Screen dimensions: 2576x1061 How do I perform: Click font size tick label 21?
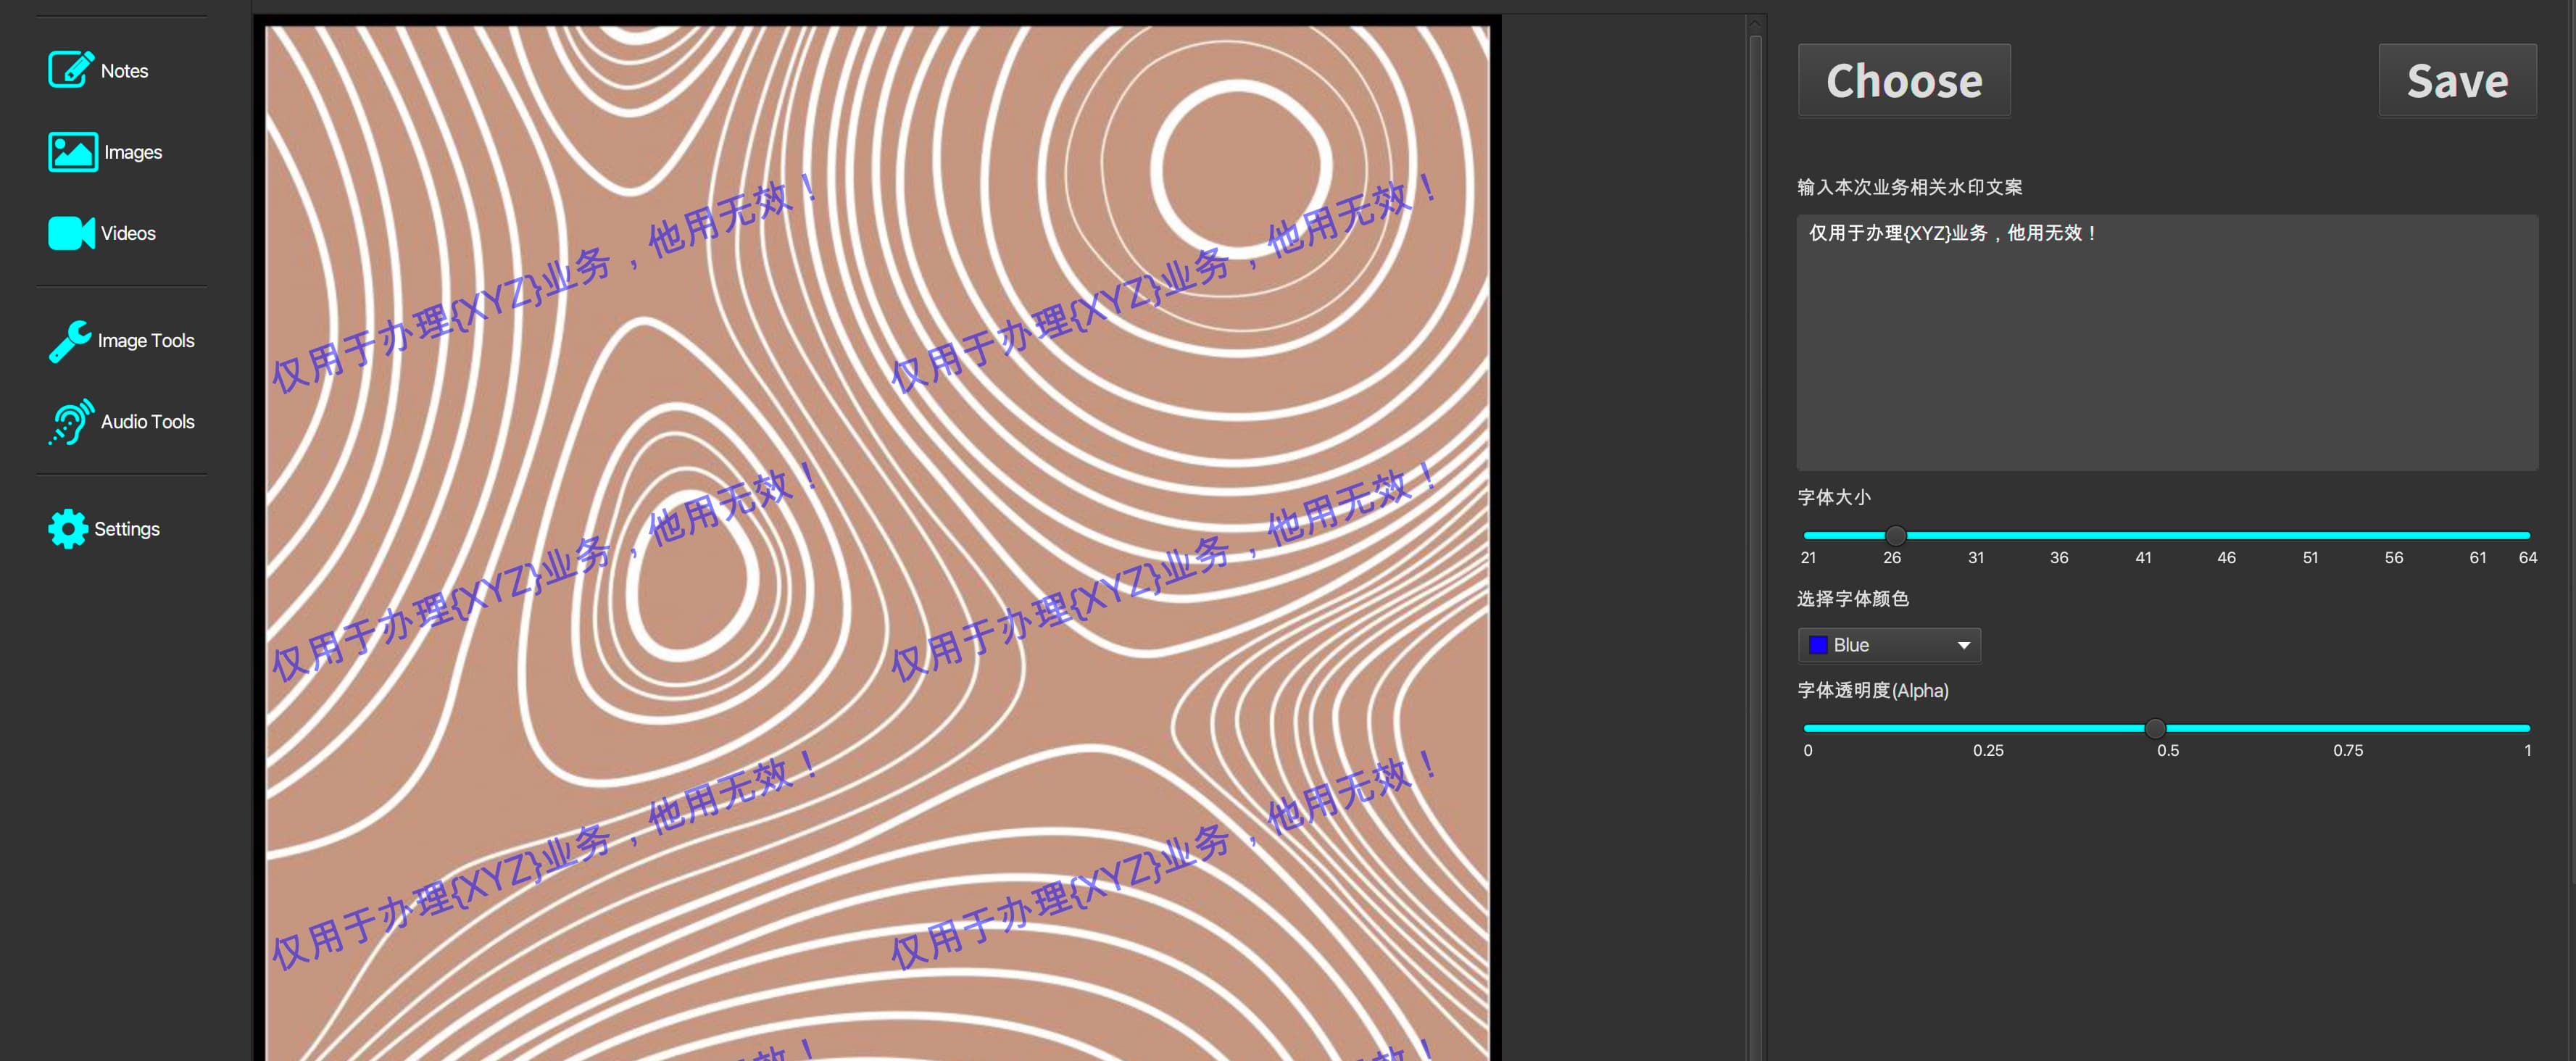[x=1808, y=558]
